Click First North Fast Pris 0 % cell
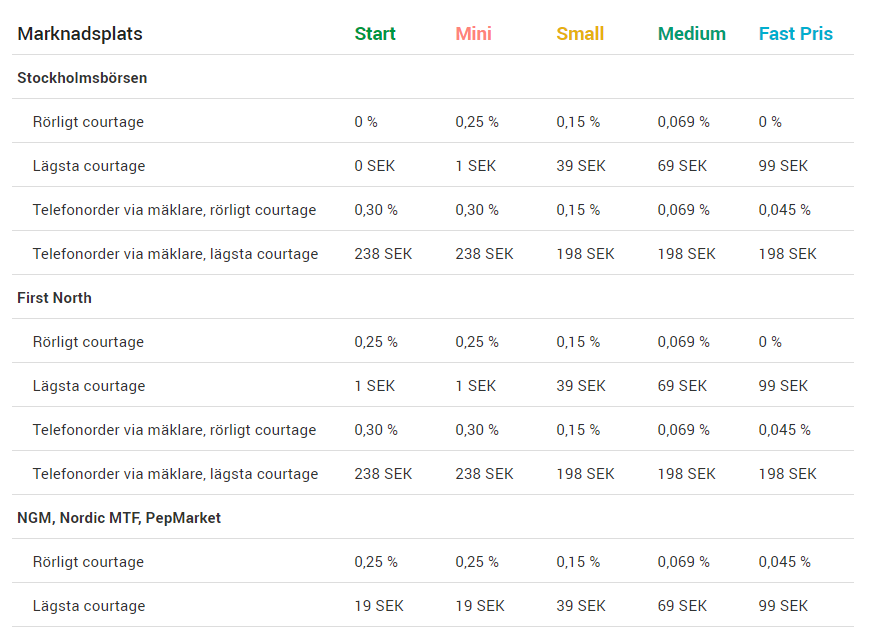This screenshot has width=880, height=629. click(x=770, y=342)
